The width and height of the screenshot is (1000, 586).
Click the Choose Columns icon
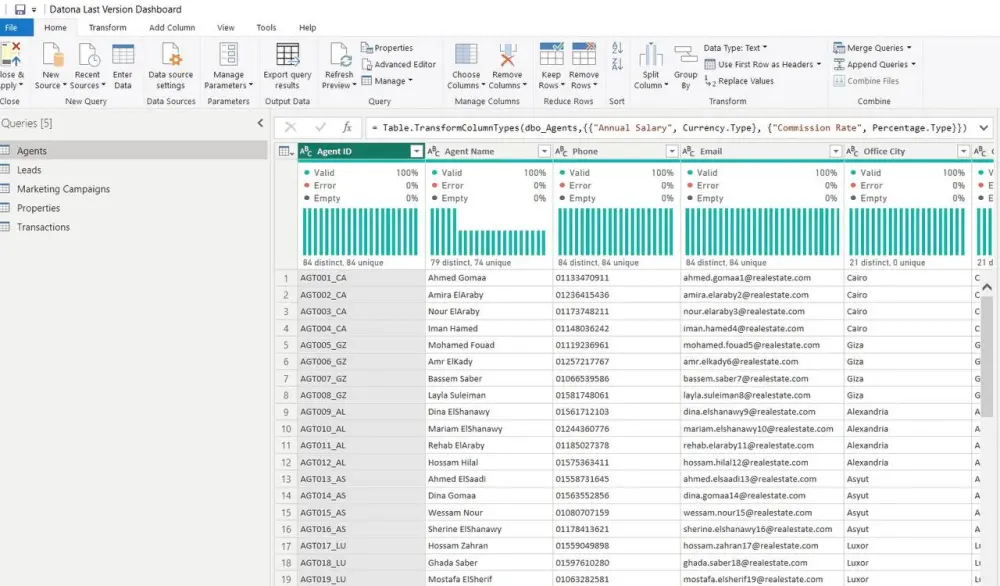pos(466,56)
